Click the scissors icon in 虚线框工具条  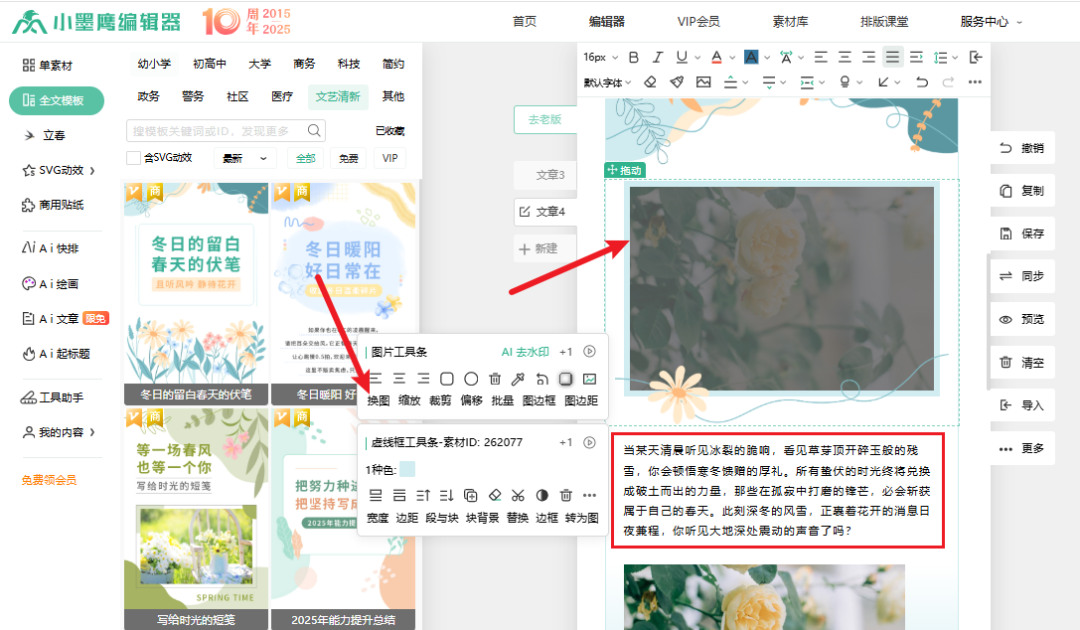click(x=517, y=495)
